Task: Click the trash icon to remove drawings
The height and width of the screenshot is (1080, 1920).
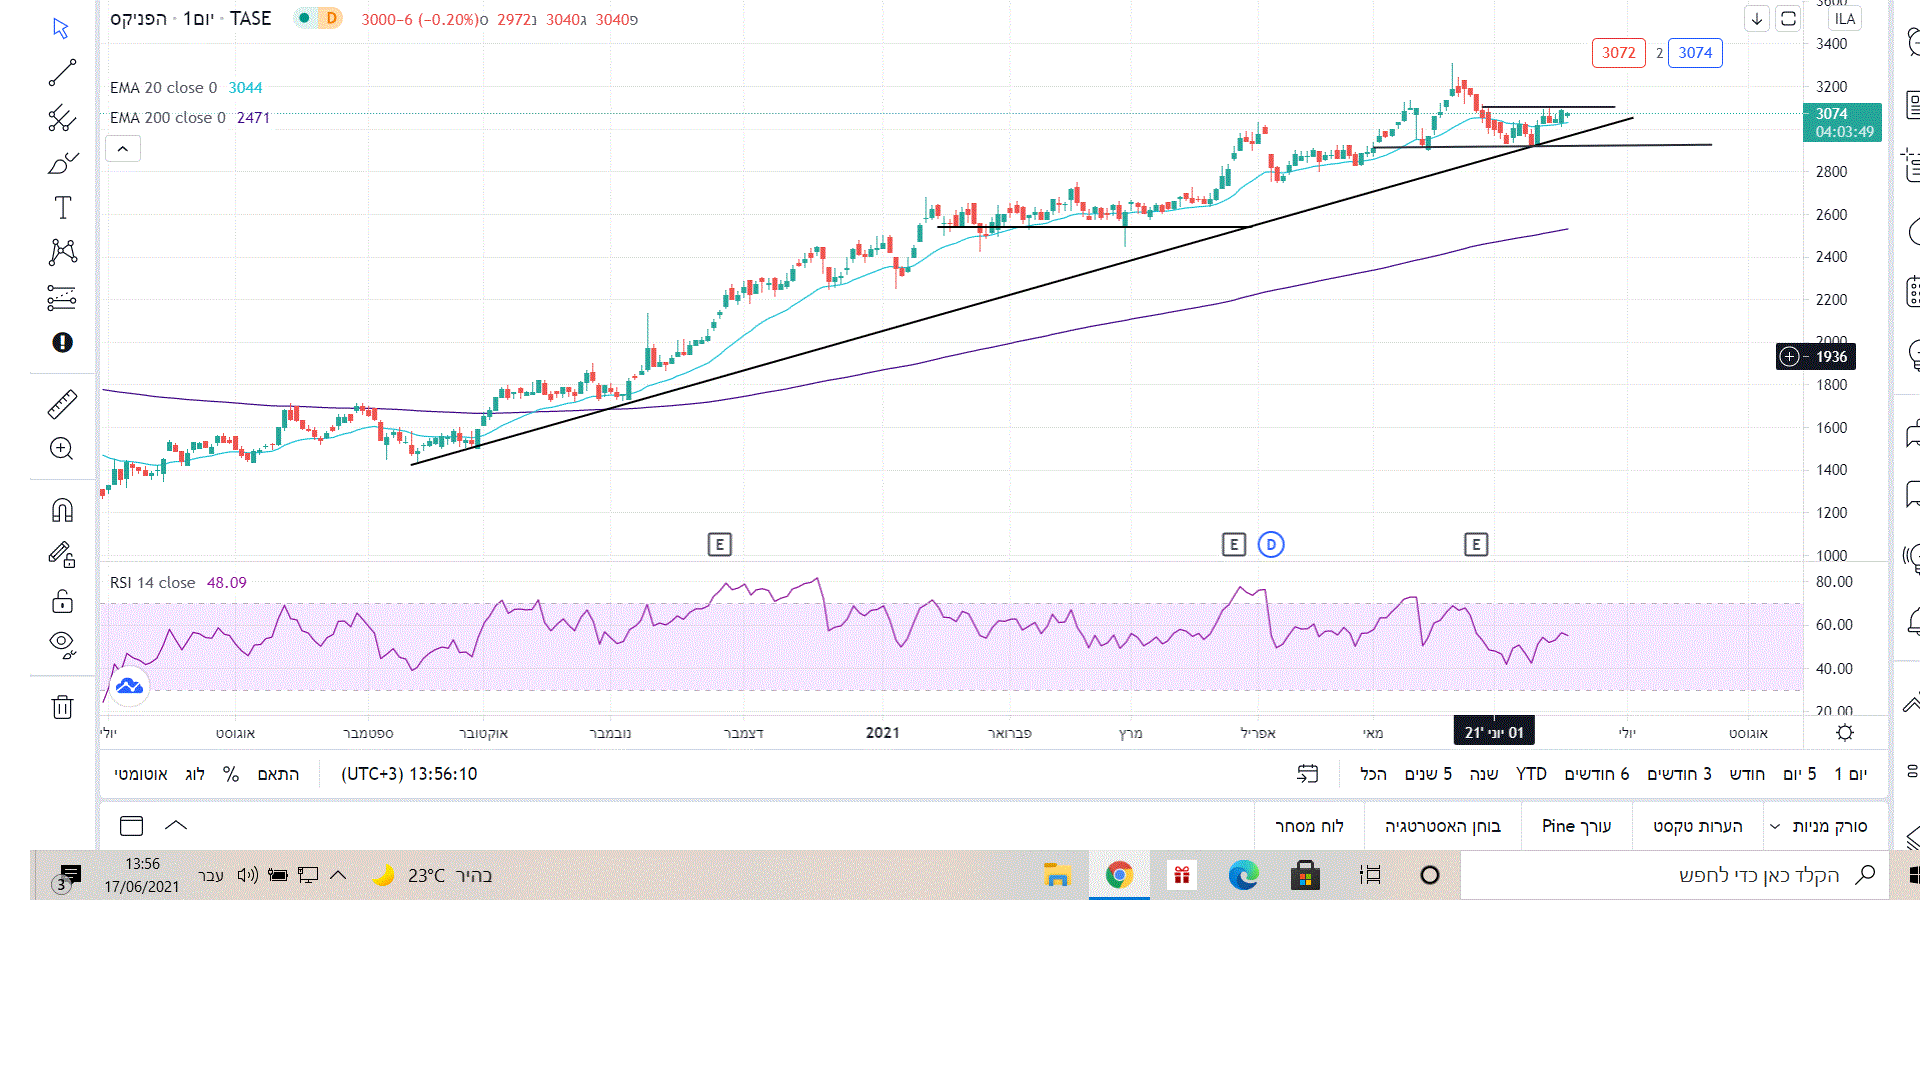Action: point(62,707)
